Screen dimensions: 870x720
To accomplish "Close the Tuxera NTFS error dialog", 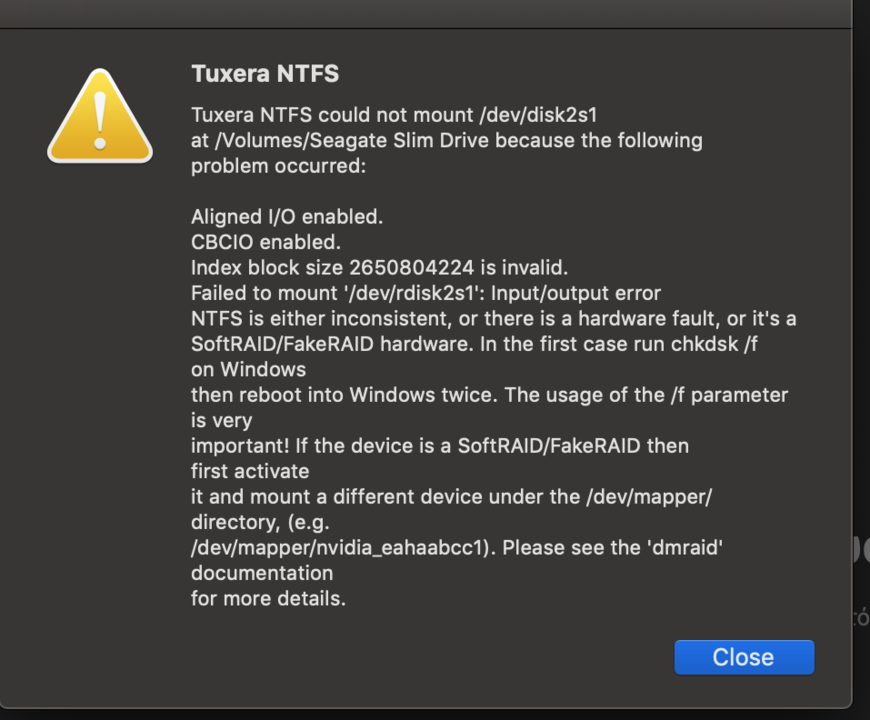I will 744,657.
